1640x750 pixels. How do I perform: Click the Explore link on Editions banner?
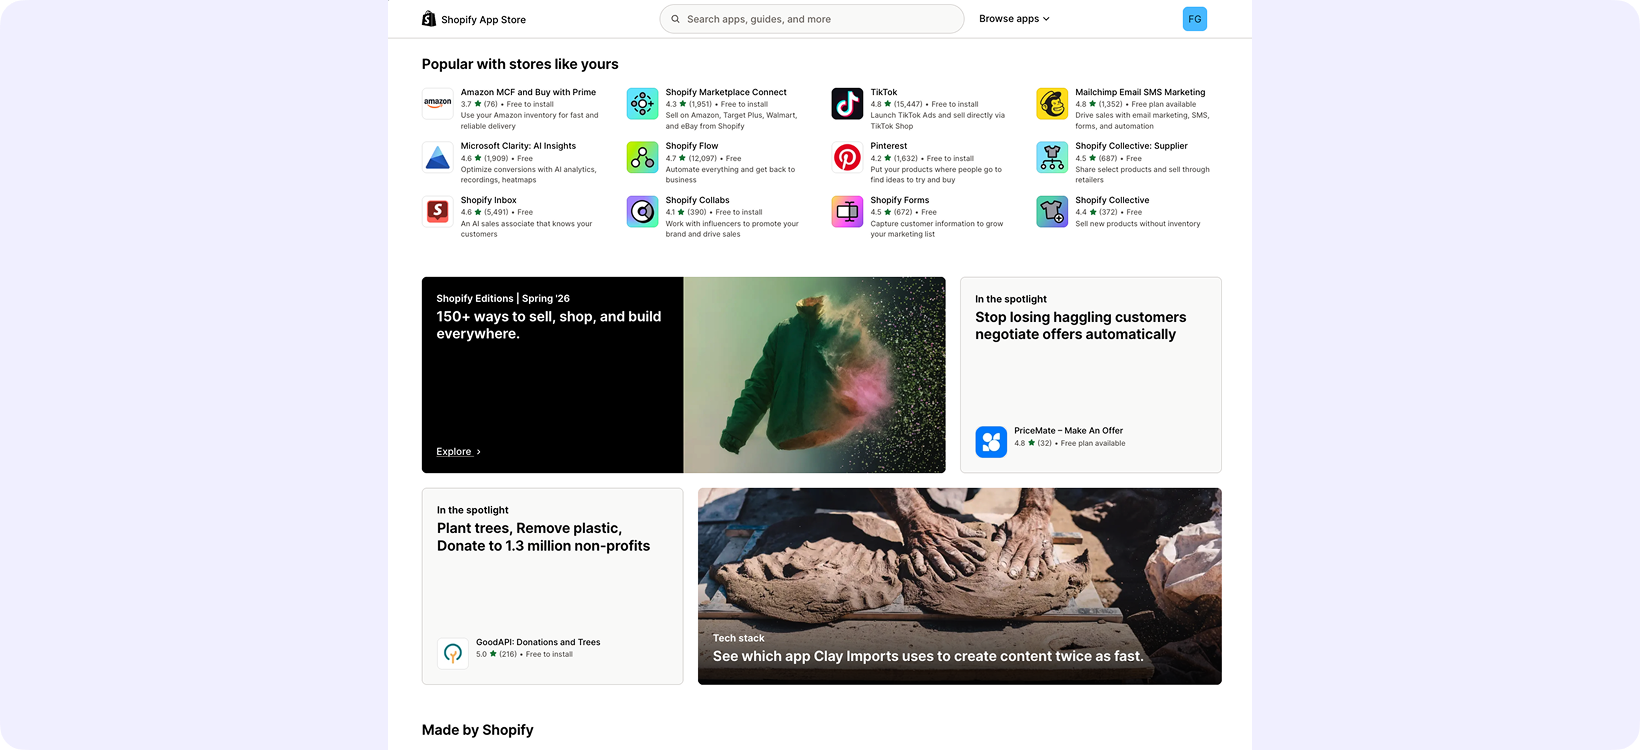[x=458, y=452]
